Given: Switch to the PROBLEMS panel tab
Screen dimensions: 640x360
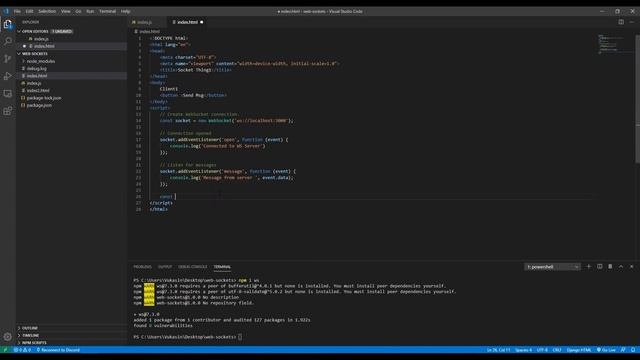Looking at the screenshot, I should 142,267.
